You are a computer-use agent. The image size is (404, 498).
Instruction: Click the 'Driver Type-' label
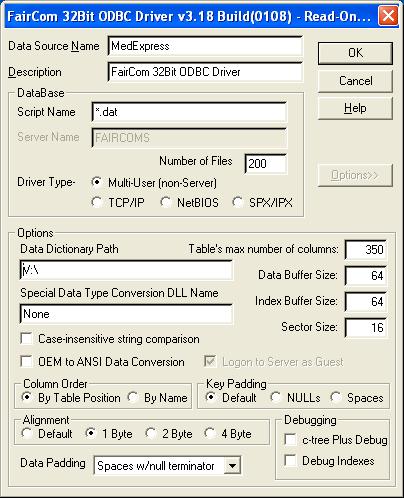pyautogui.click(x=46, y=182)
